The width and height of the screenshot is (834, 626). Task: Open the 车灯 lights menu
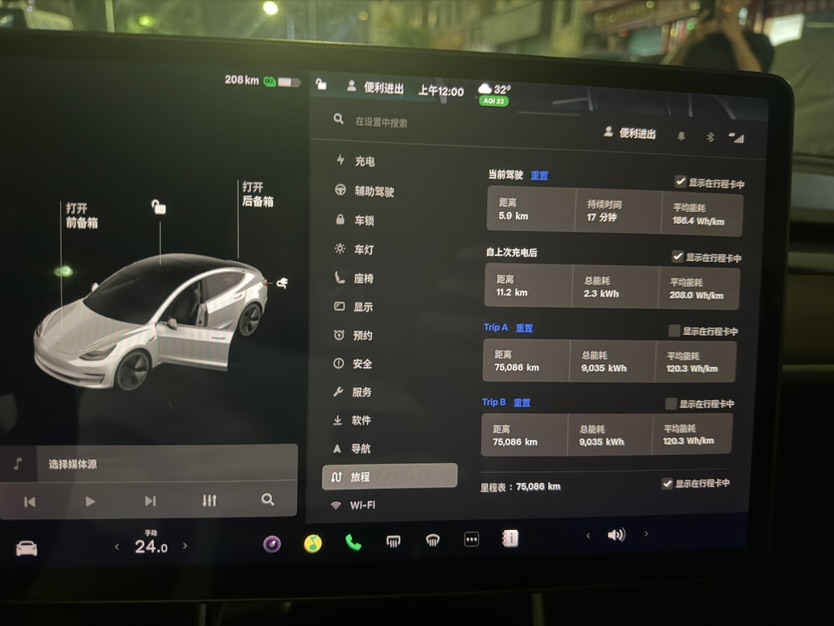[354, 249]
